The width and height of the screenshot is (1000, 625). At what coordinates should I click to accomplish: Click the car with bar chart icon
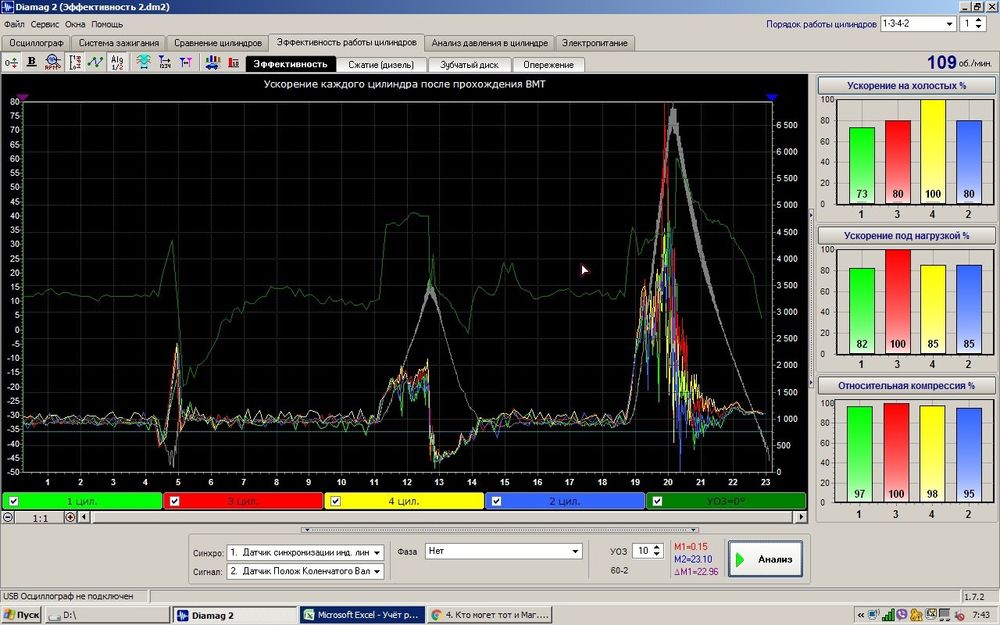(213, 63)
